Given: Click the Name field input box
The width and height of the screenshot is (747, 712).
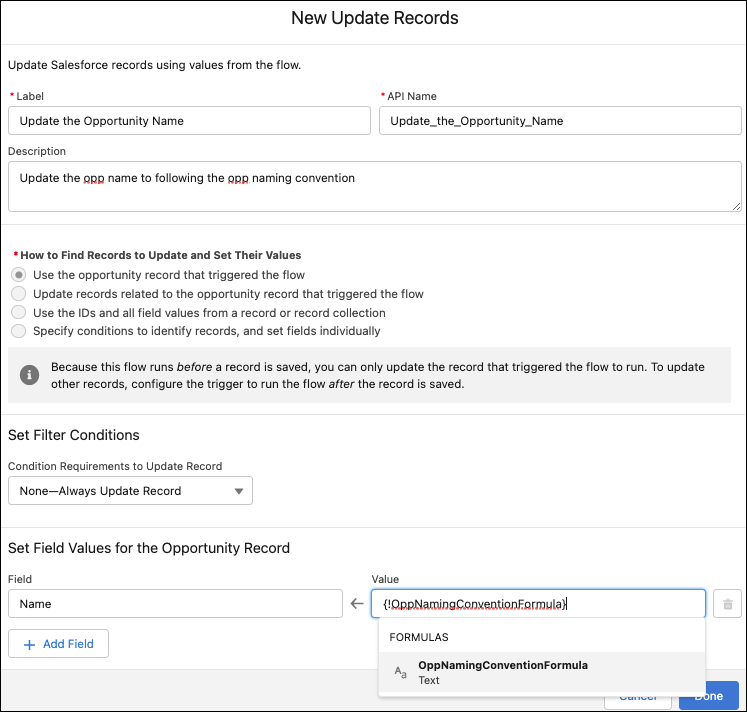Looking at the screenshot, I should tap(175, 604).
